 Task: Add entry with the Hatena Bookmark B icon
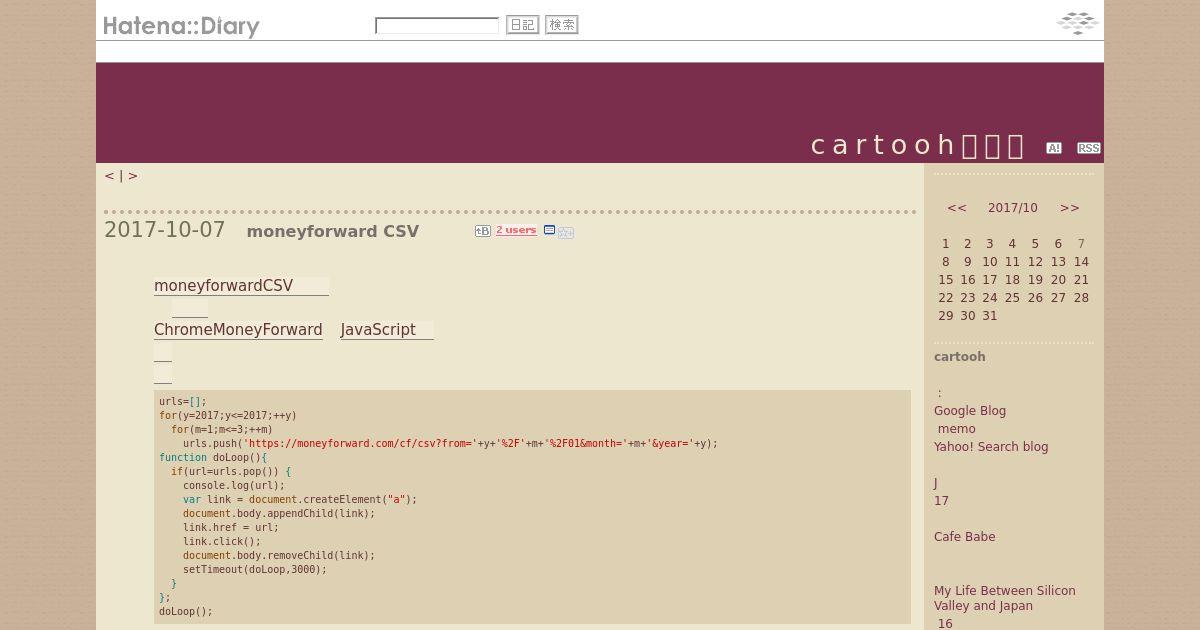click(482, 231)
